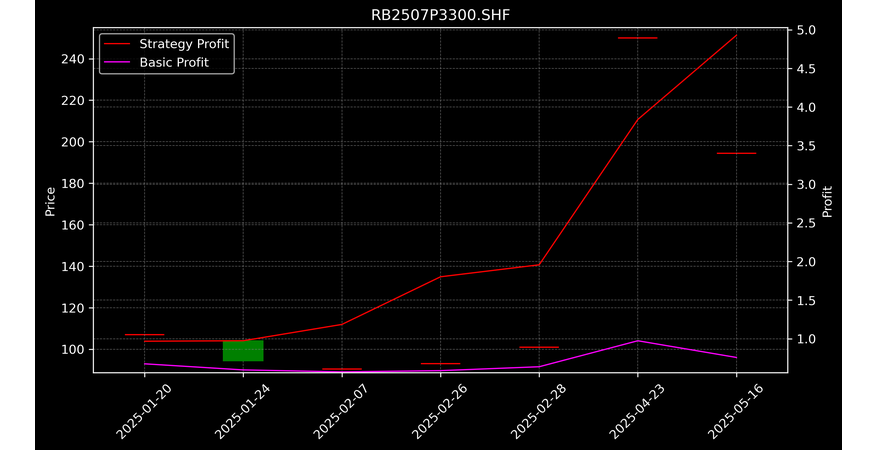This screenshot has width=878, height=450.
Task: Click the Strategy Profit line peak at 2025-05-16
Action: 736,35
